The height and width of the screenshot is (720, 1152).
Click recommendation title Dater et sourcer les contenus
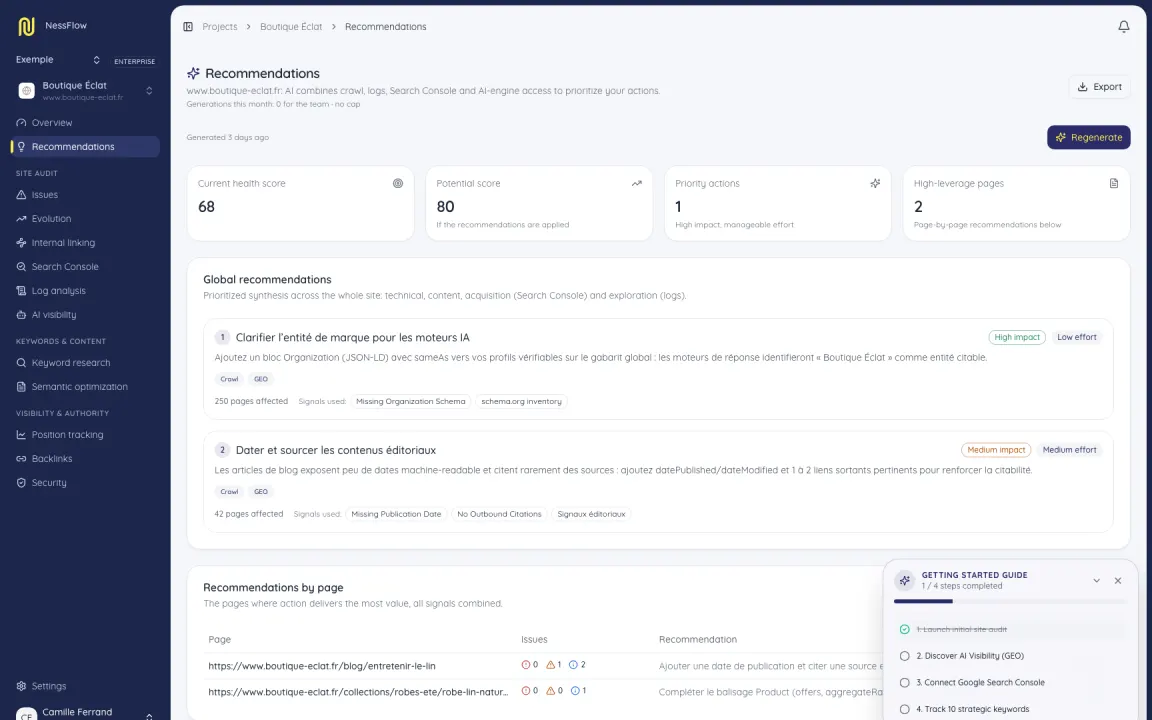pos(336,450)
